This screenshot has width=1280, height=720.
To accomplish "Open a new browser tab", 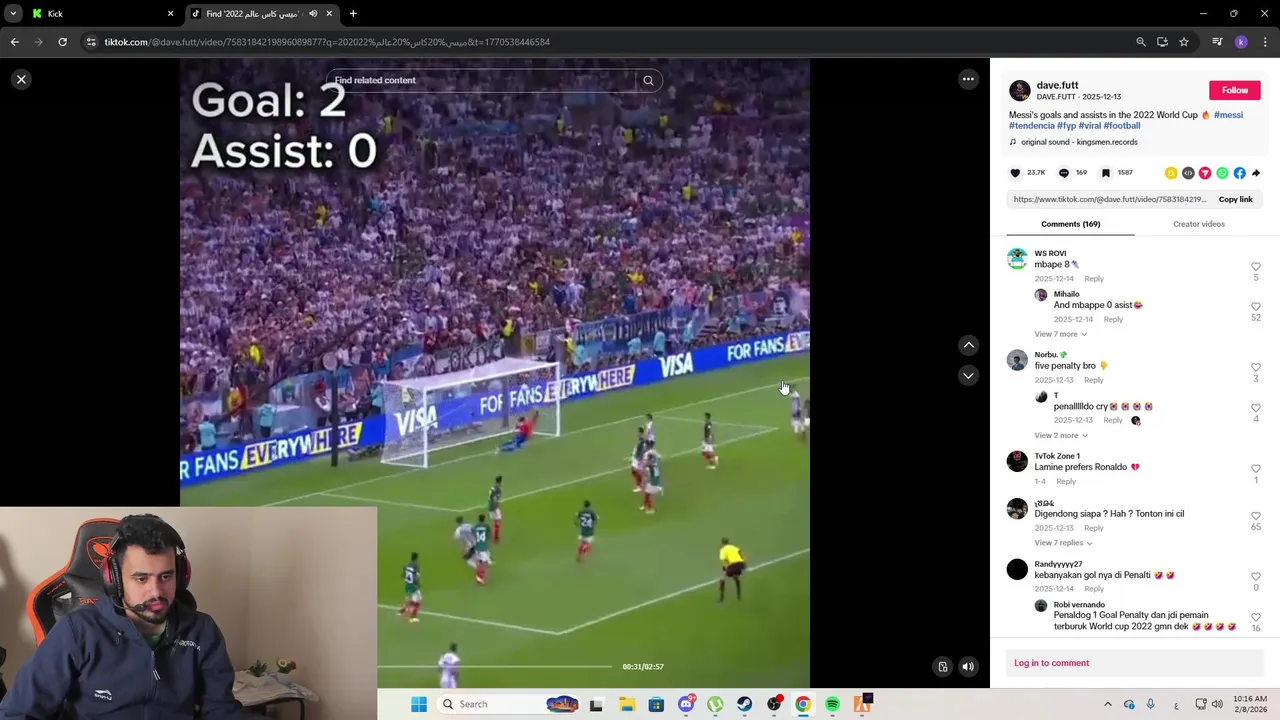I will click(353, 13).
